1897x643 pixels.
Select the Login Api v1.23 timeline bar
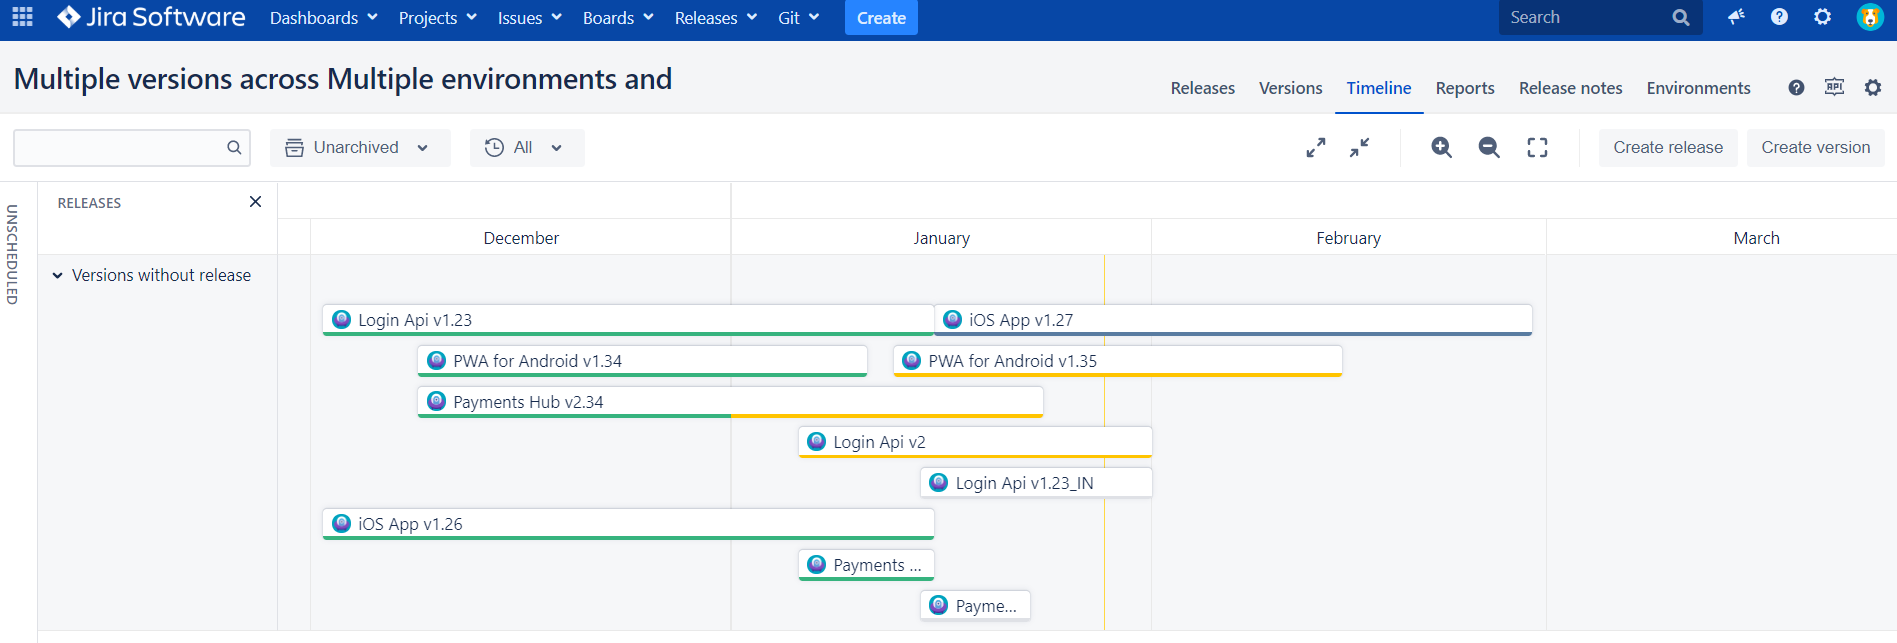pos(628,320)
